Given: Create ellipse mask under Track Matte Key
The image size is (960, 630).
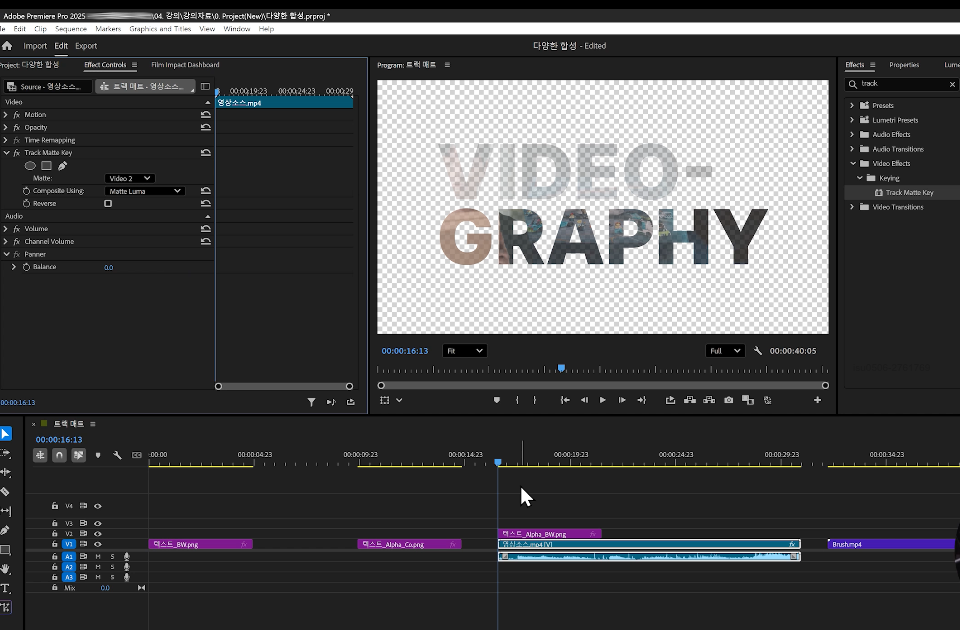Looking at the screenshot, I should [x=30, y=165].
